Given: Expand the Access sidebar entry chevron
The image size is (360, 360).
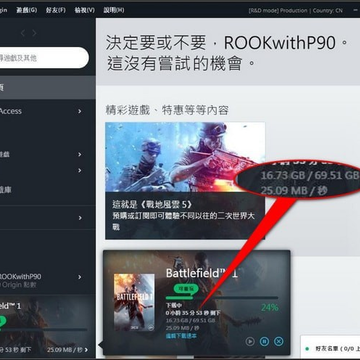Looking at the screenshot, I should (x=80, y=111).
